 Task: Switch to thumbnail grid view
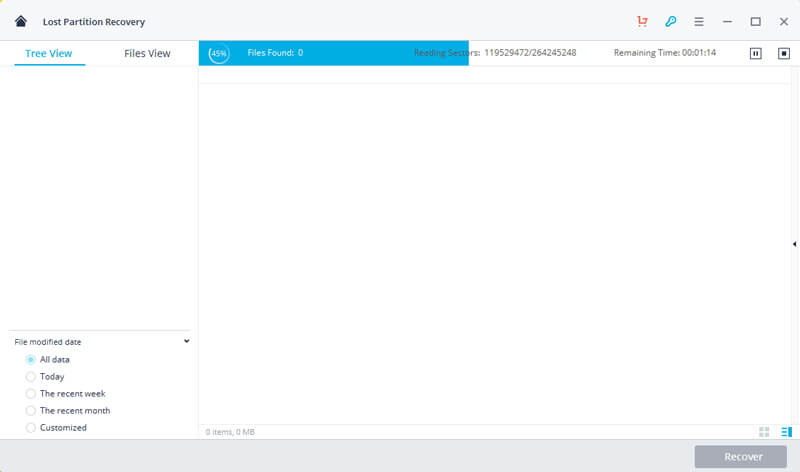coord(764,432)
